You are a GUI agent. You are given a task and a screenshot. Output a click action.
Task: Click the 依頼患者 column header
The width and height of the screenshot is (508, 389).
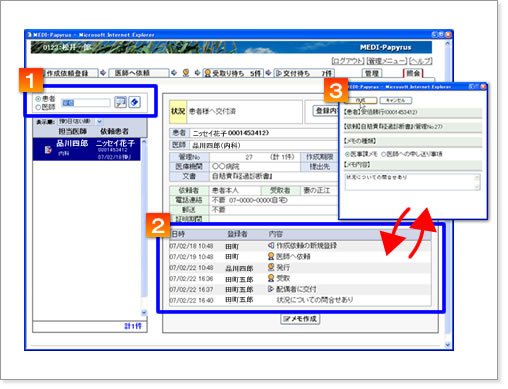point(114,131)
